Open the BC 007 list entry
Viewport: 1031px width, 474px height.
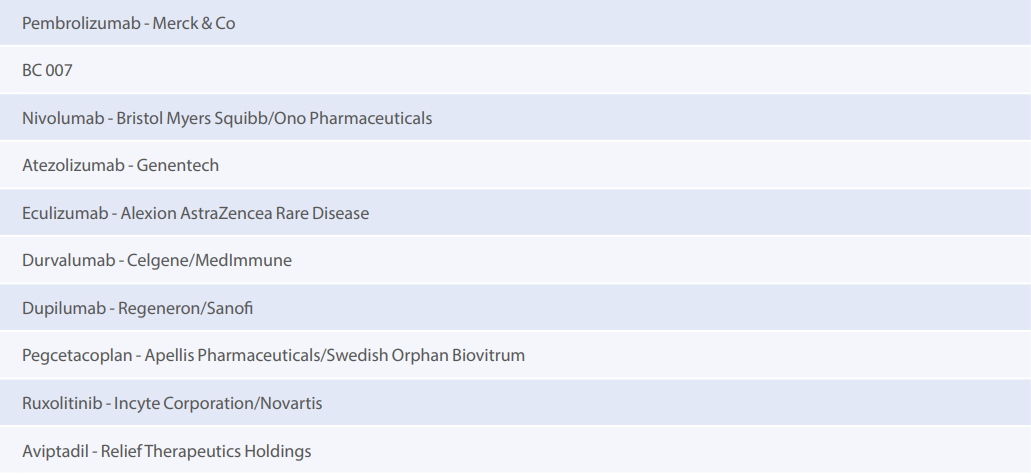[47, 71]
